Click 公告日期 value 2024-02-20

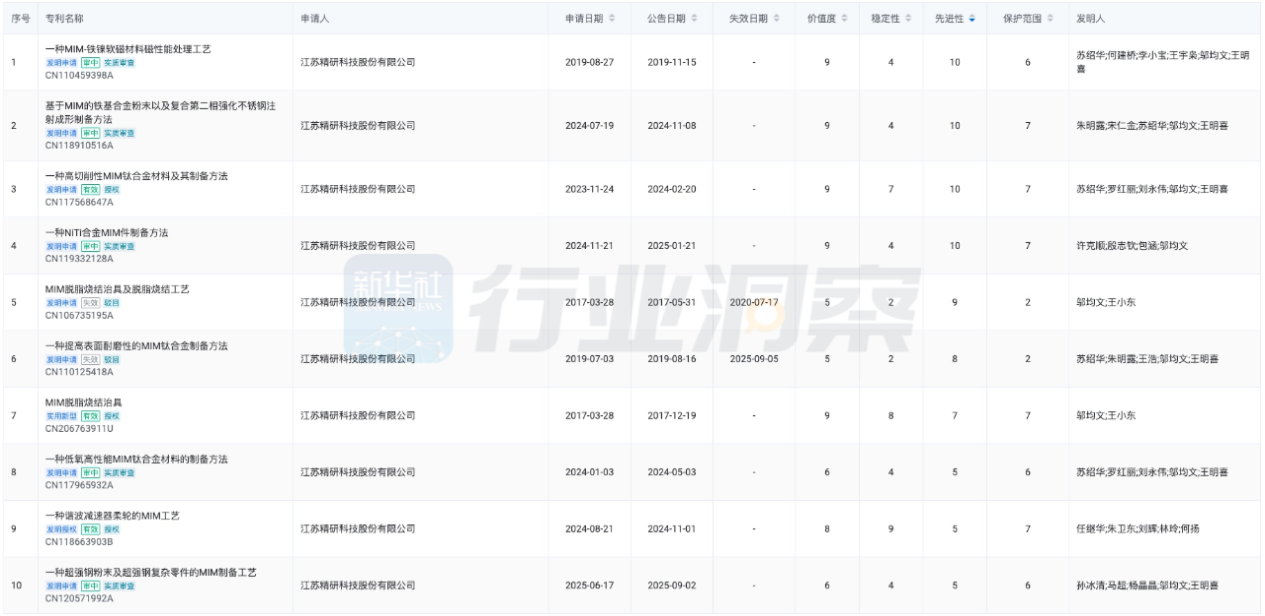pyautogui.click(x=672, y=189)
